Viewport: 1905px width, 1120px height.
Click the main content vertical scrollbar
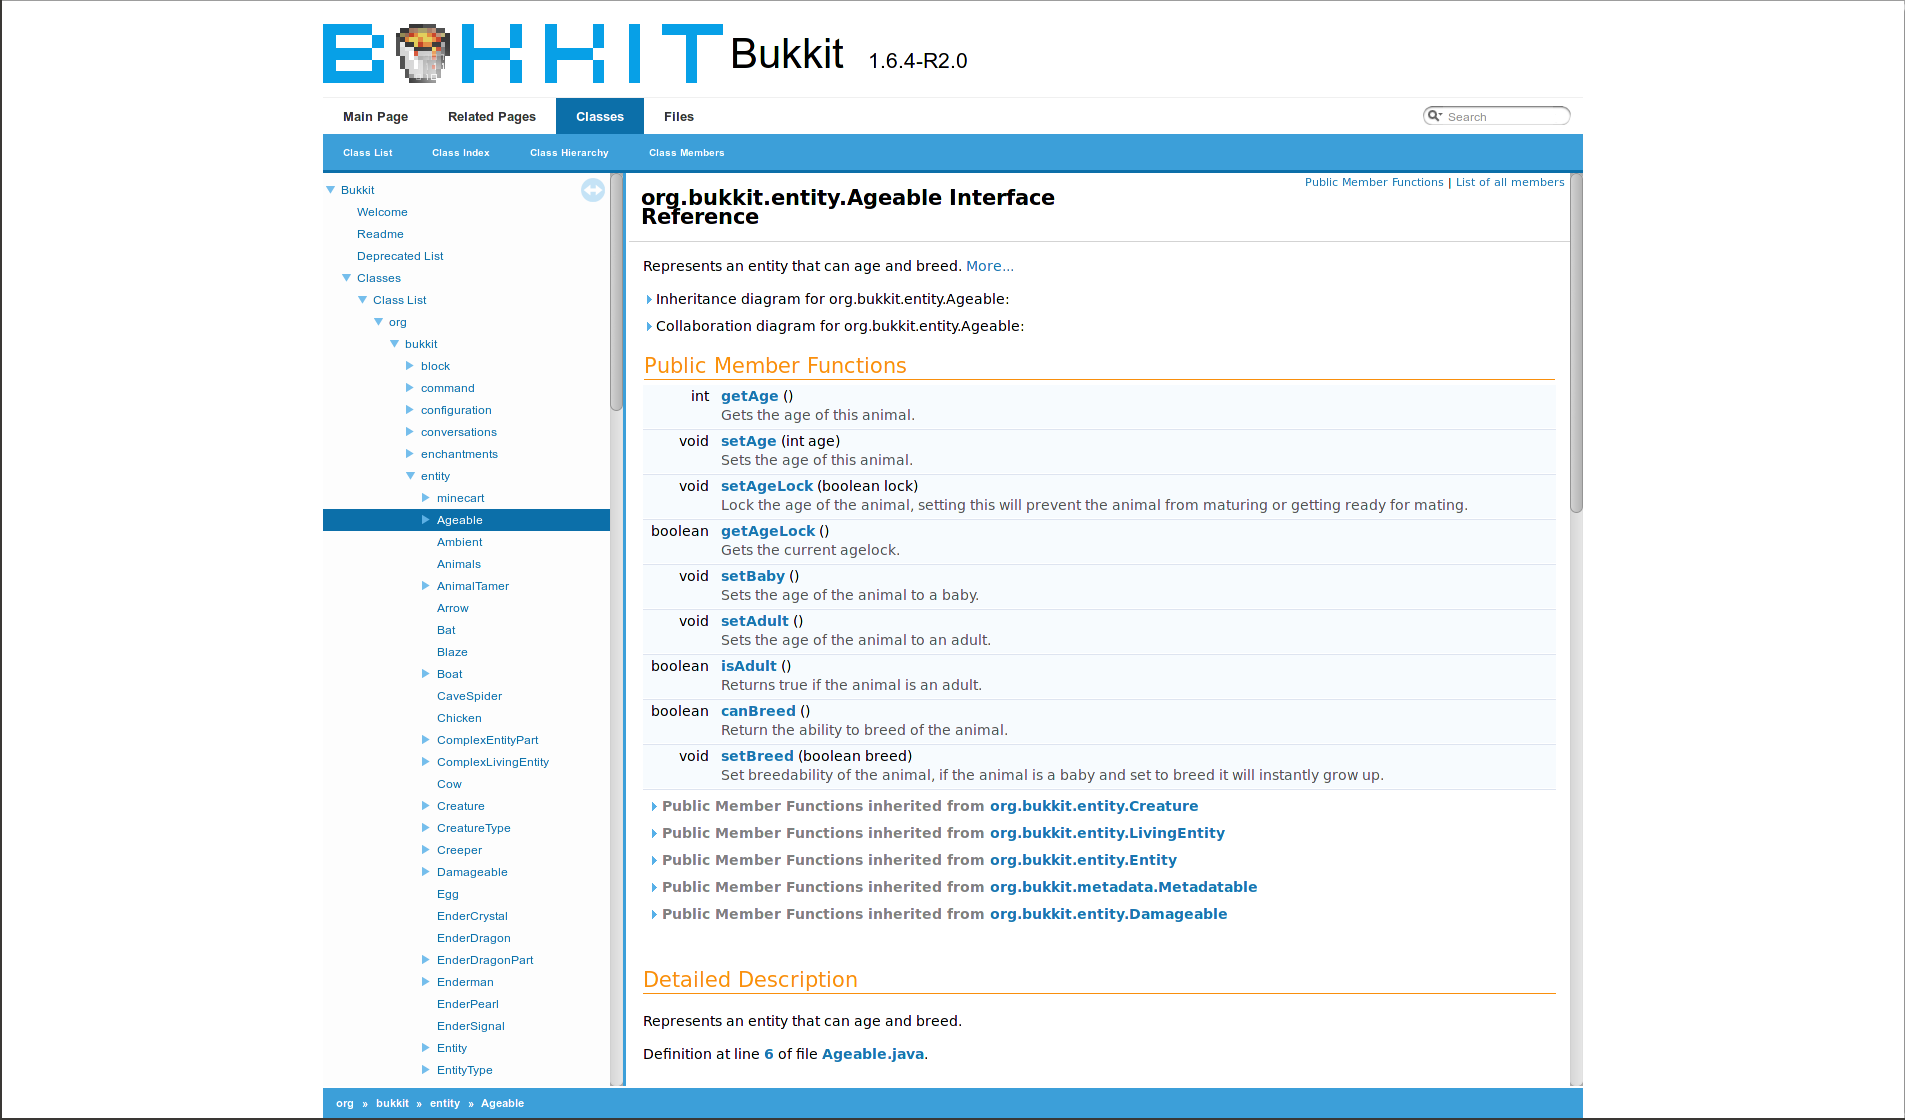1576,630
